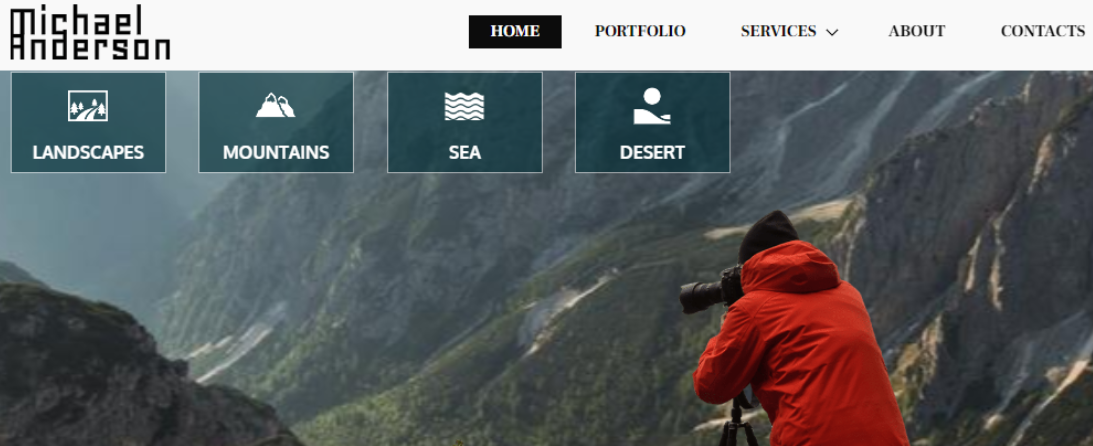The image size is (1093, 446).
Task: Open the Contacts page
Action: pyautogui.click(x=1043, y=31)
